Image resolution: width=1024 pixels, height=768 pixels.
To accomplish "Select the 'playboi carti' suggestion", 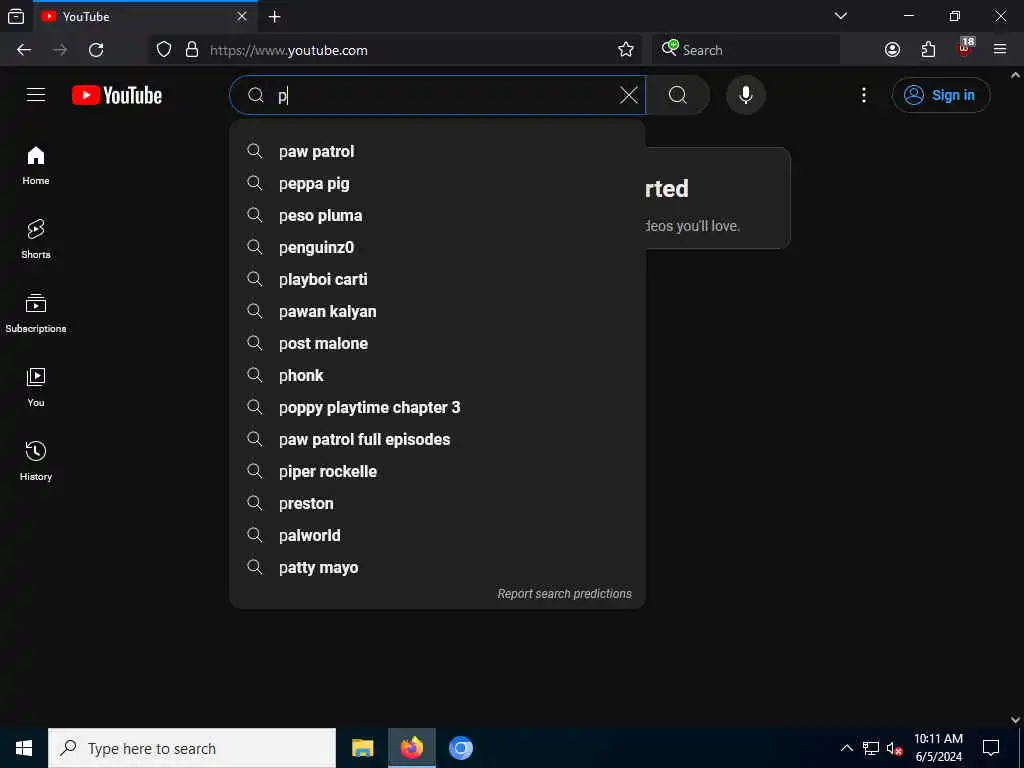I will pyautogui.click(x=438, y=280).
